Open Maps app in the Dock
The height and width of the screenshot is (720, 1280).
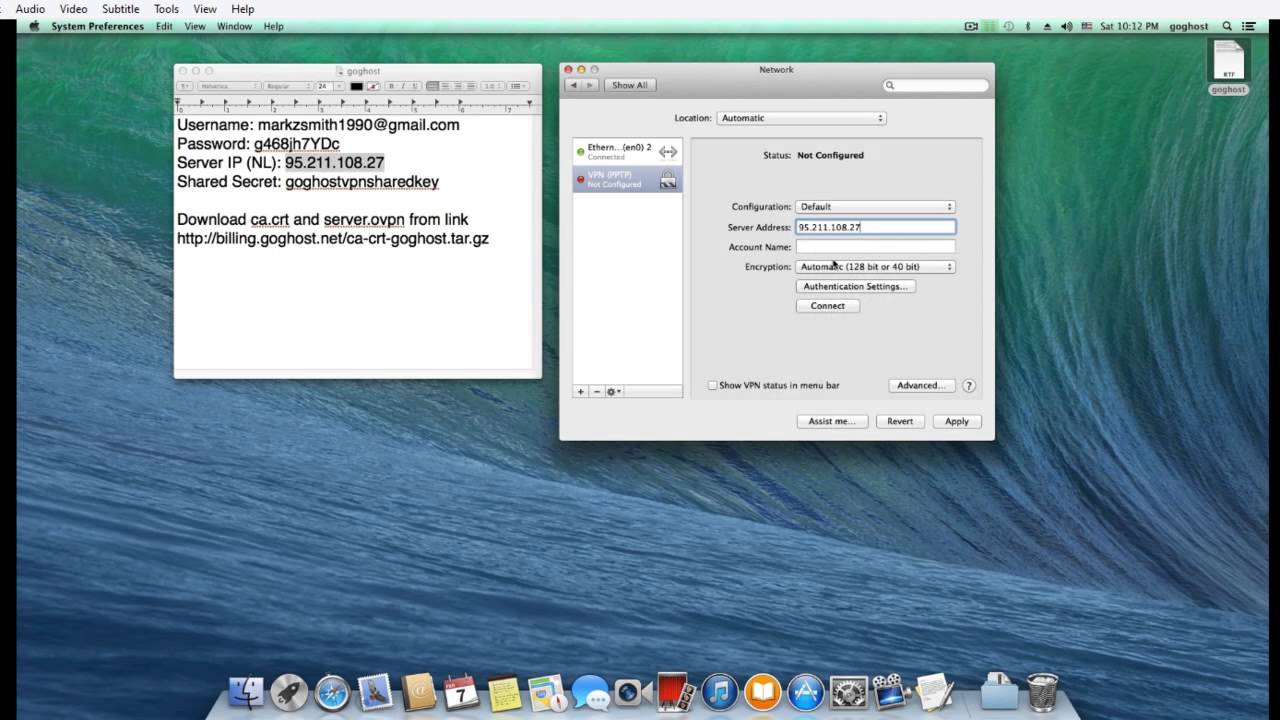click(547, 693)
